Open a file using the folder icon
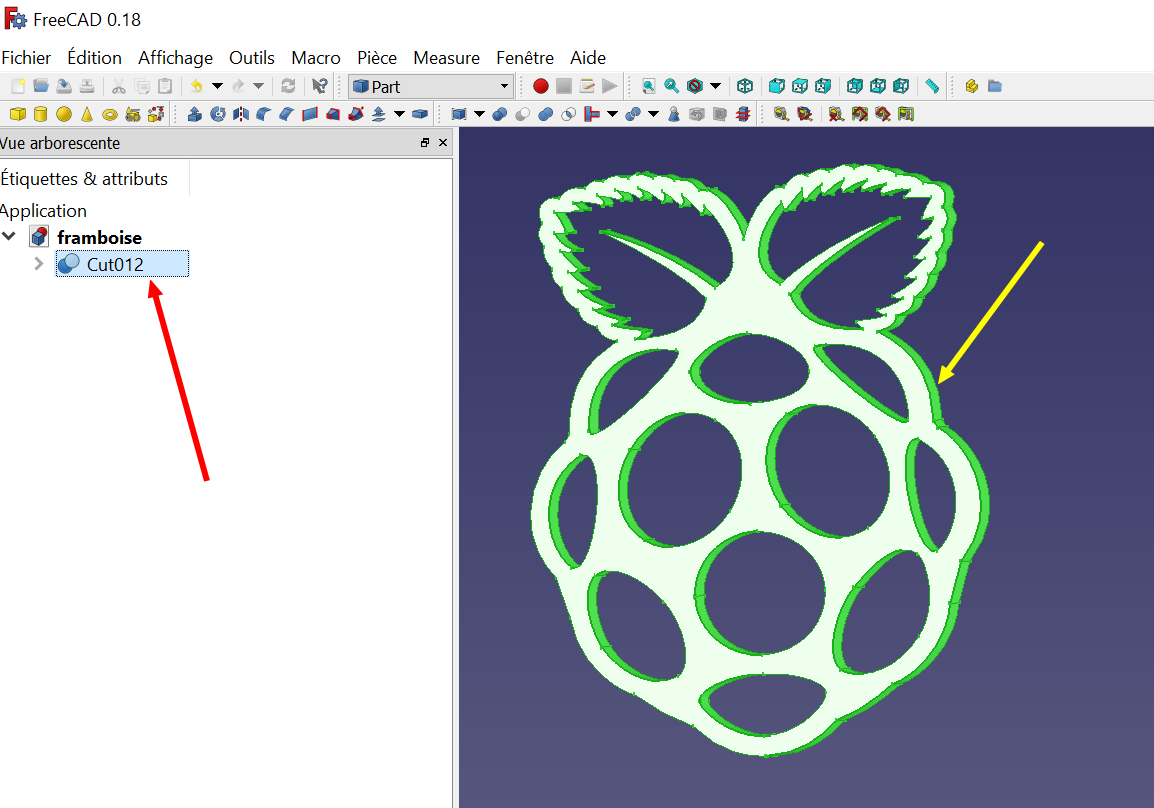Image resolution: width=1154 pixels, height=808 pixels. click(41, 86)
